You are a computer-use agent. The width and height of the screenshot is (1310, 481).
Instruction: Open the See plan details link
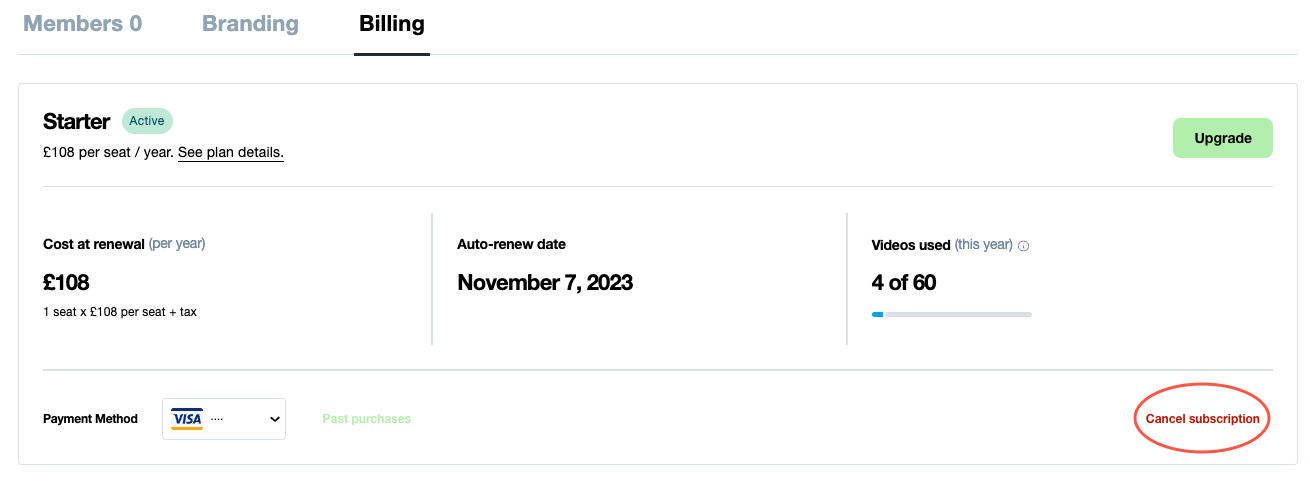coord(231,153)
